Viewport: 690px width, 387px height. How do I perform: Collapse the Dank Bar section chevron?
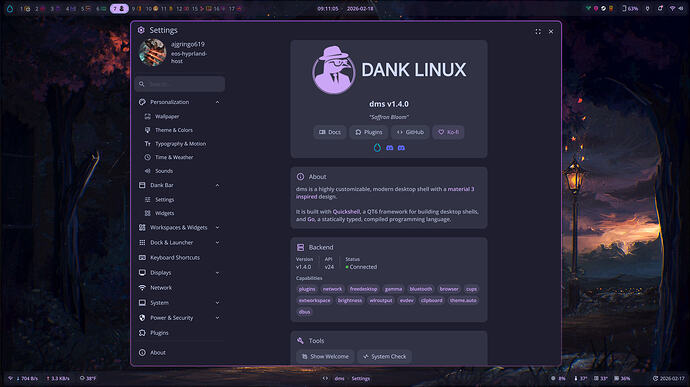point(217,185)
